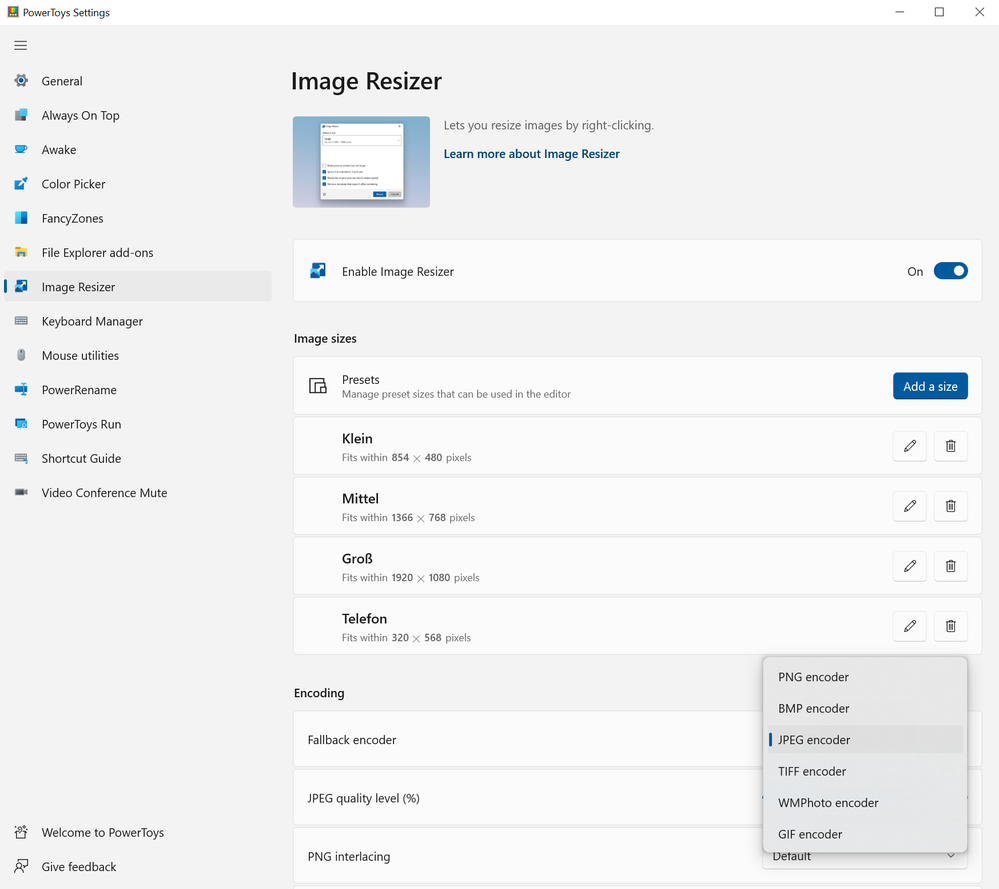This screenshot has width=999, height=889.
Task: Open Video Conference Mute via its sidebar icon
Action: tap(19, 492)
